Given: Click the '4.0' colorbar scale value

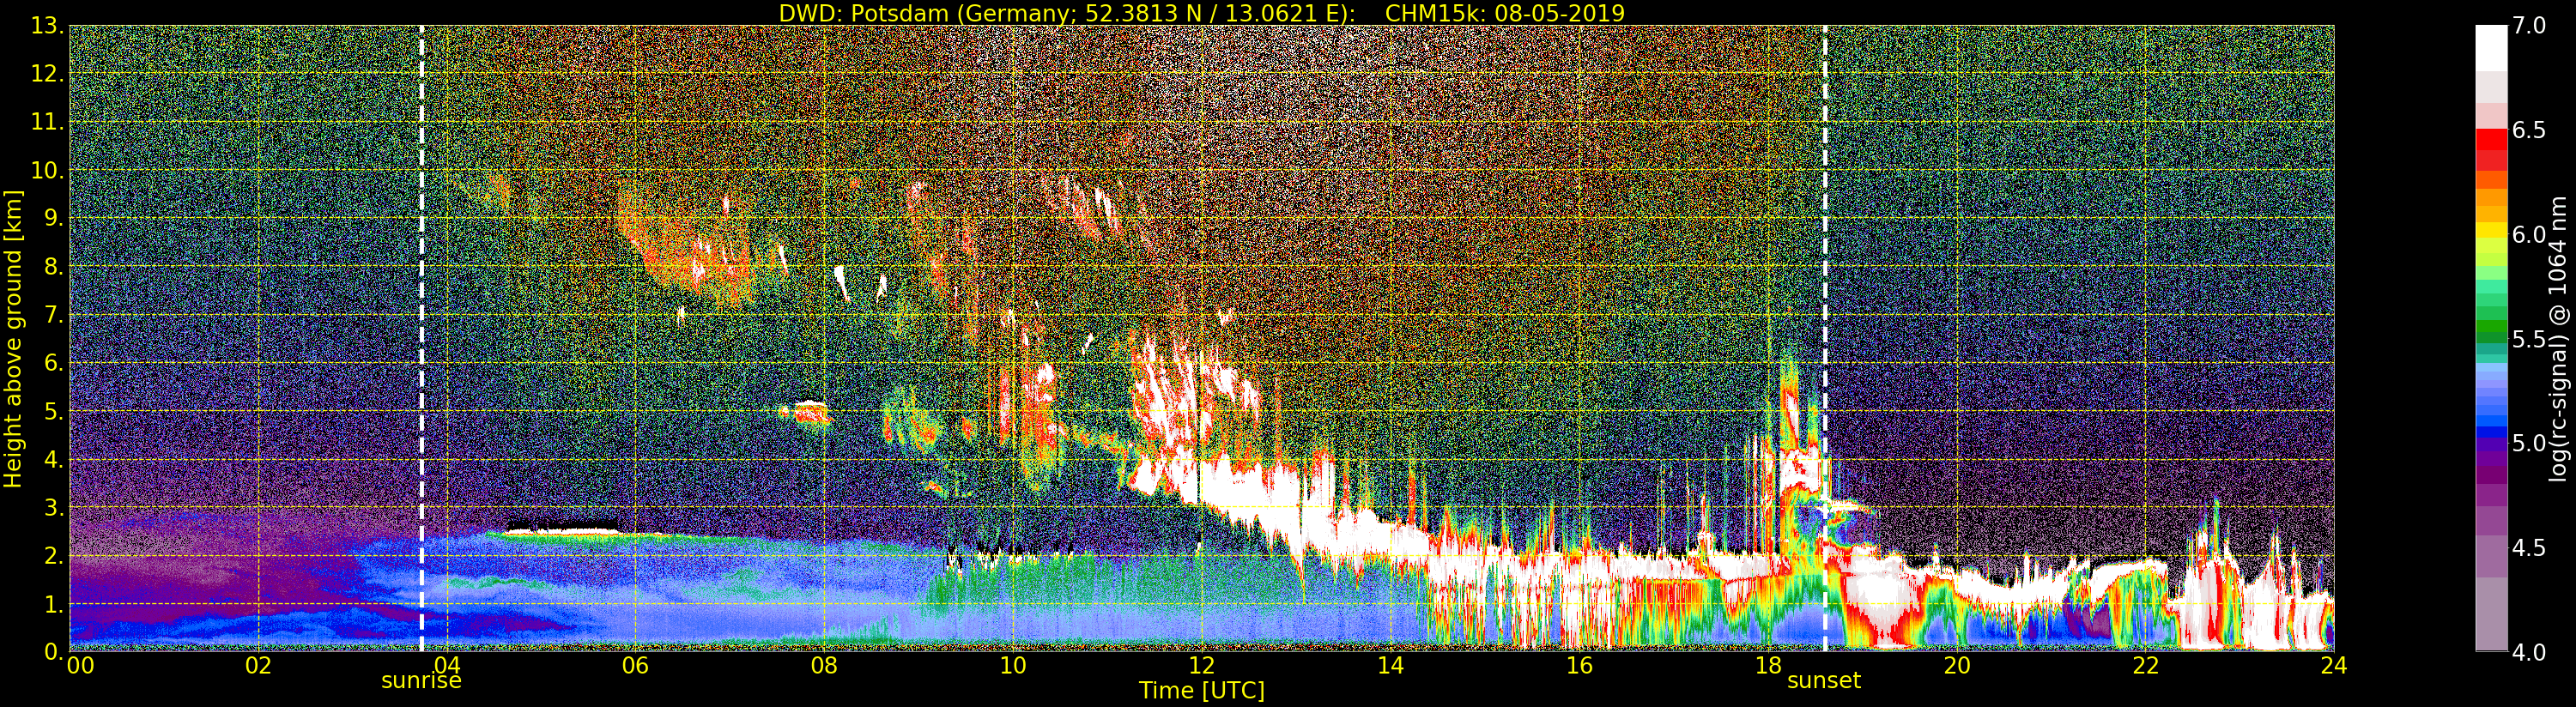Looking at the screenshot, I should pyautogui.click(x=2529, y=652).
